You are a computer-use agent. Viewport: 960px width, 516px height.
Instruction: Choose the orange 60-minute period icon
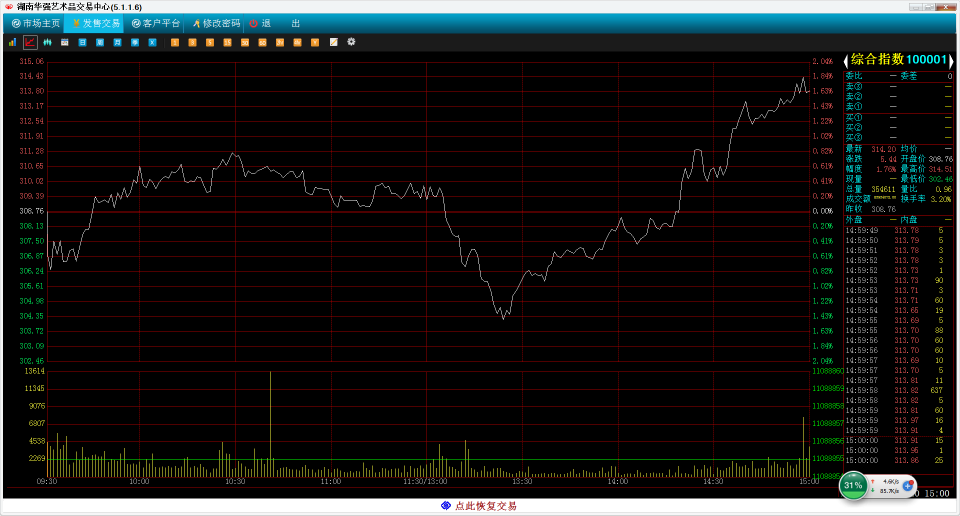[x=262, y=42]
